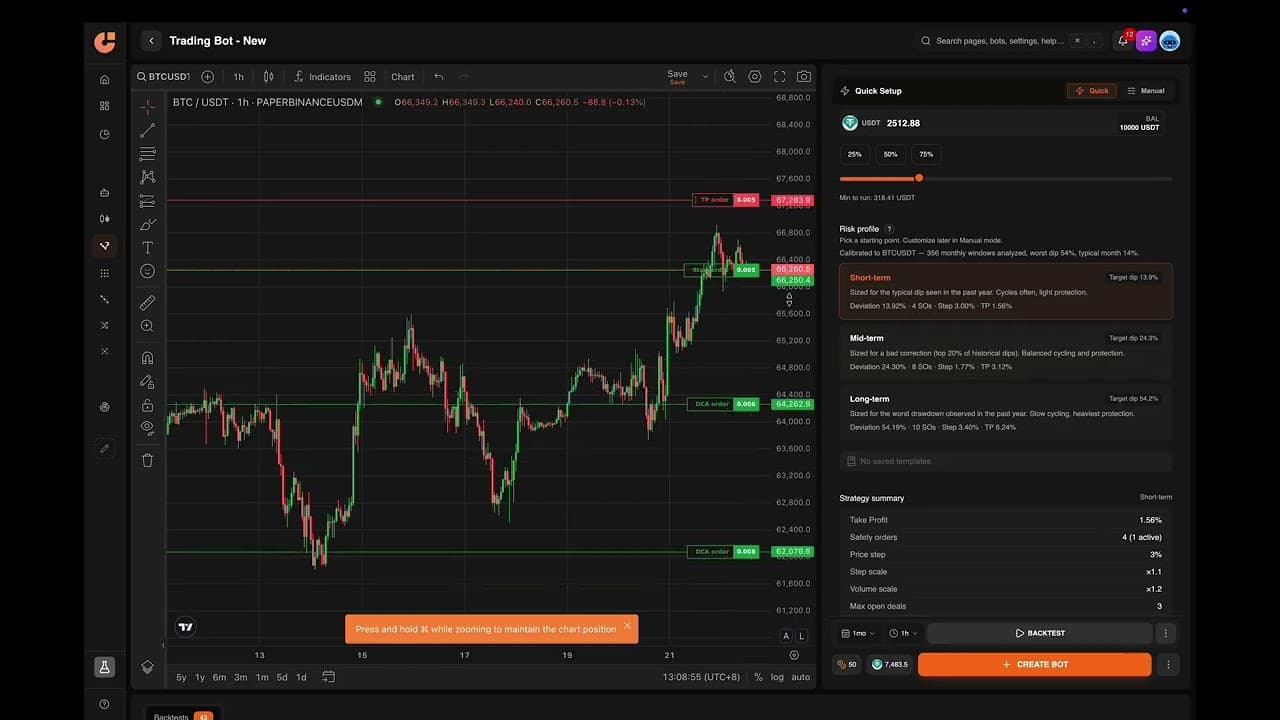Image resolution: width=1280 pixels, height=720 pixels.
Task: Open the No saved templates dropdown
Action: (x=1005, y=461)
